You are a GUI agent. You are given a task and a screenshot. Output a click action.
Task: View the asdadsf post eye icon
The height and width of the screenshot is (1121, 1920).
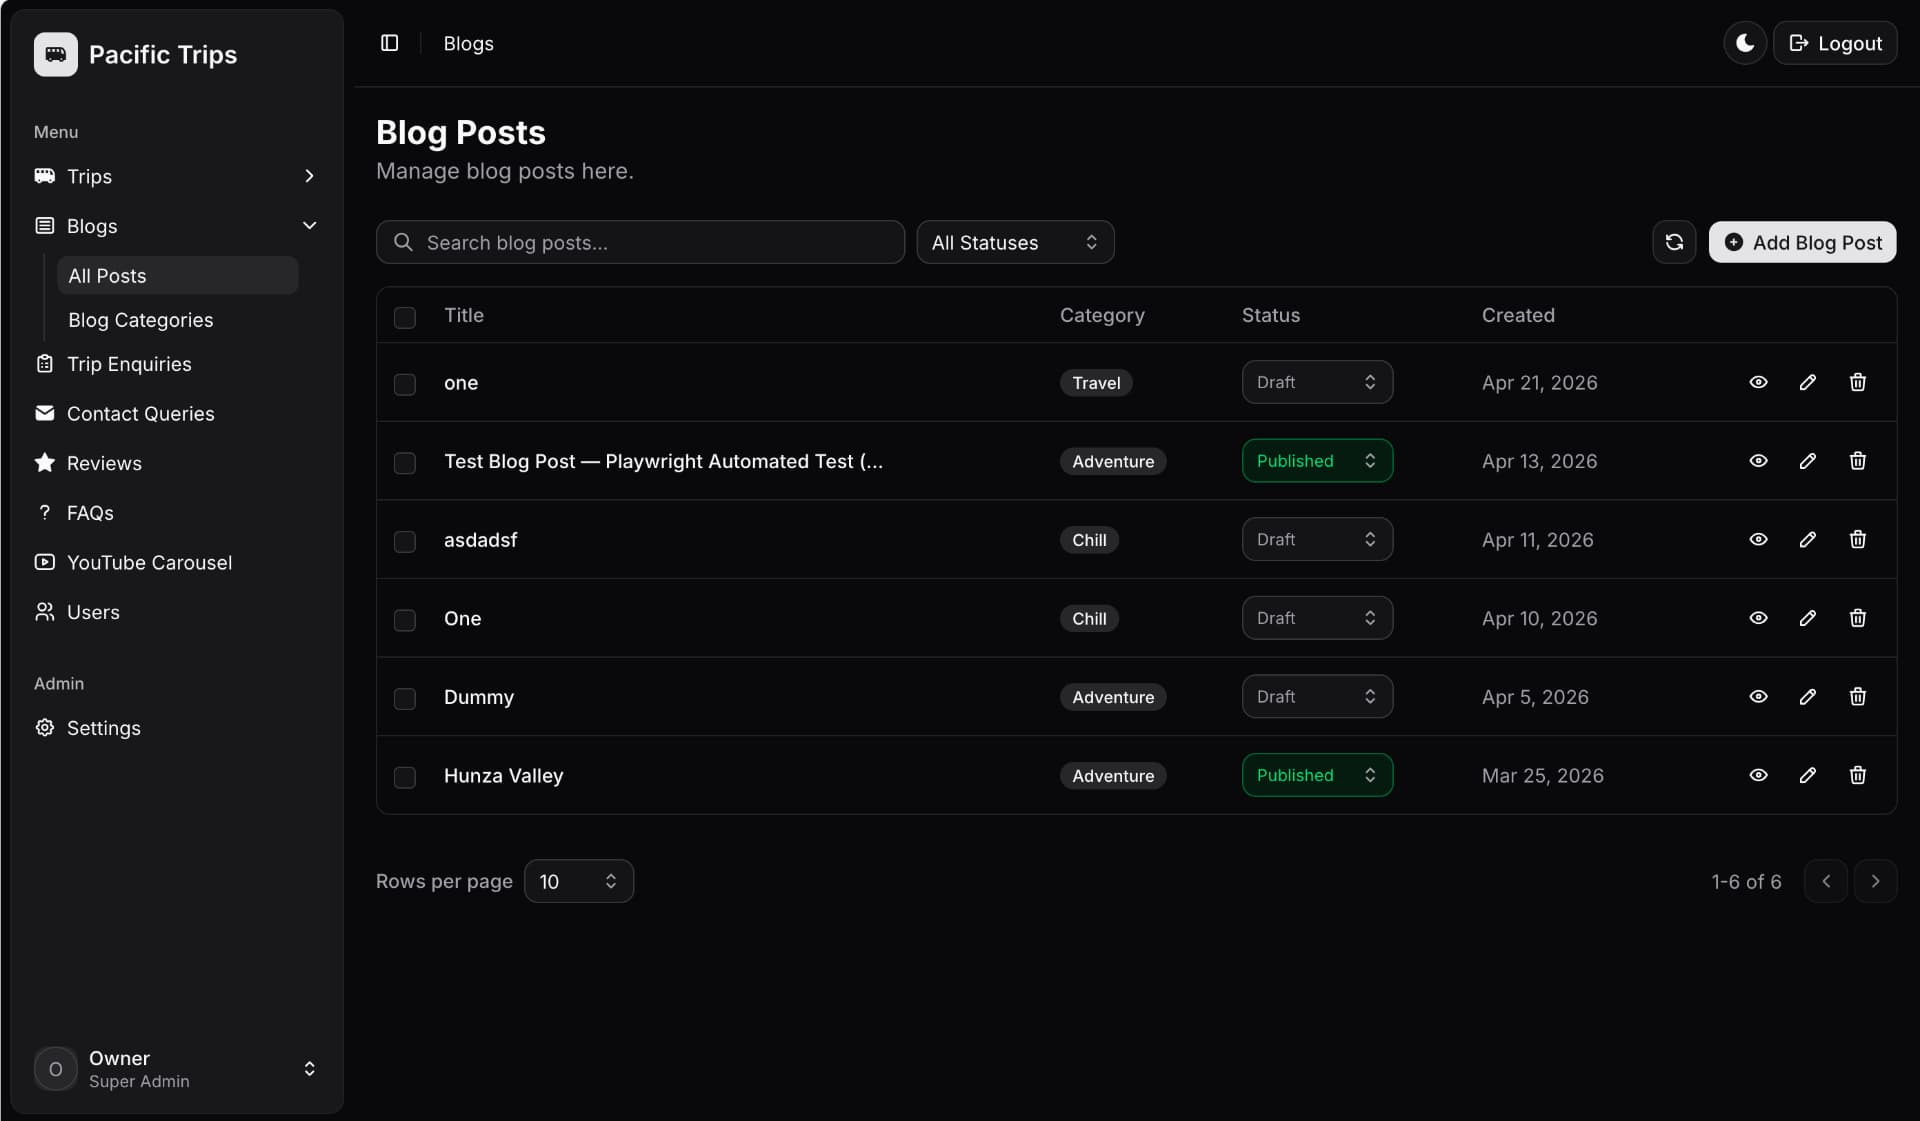(x=1758, y=539)
